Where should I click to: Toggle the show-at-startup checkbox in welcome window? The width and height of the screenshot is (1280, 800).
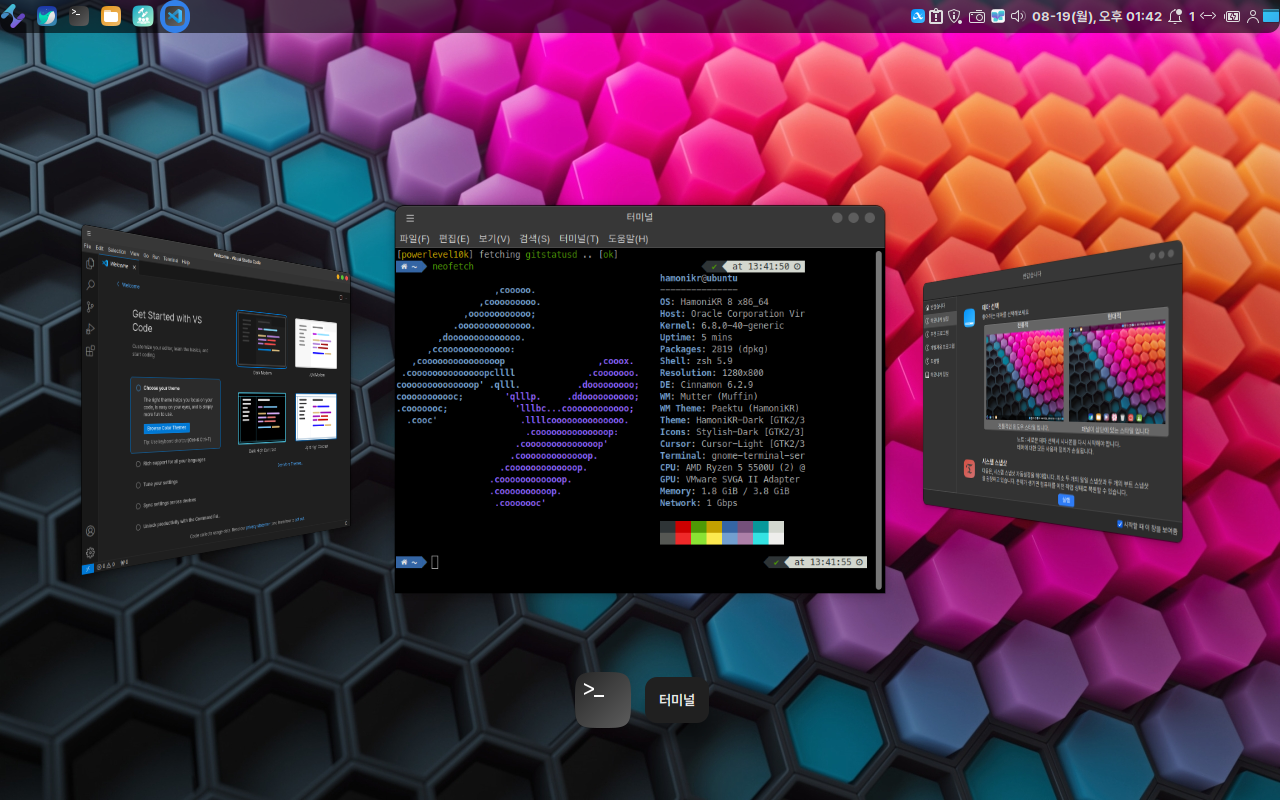click(1120, 523)
